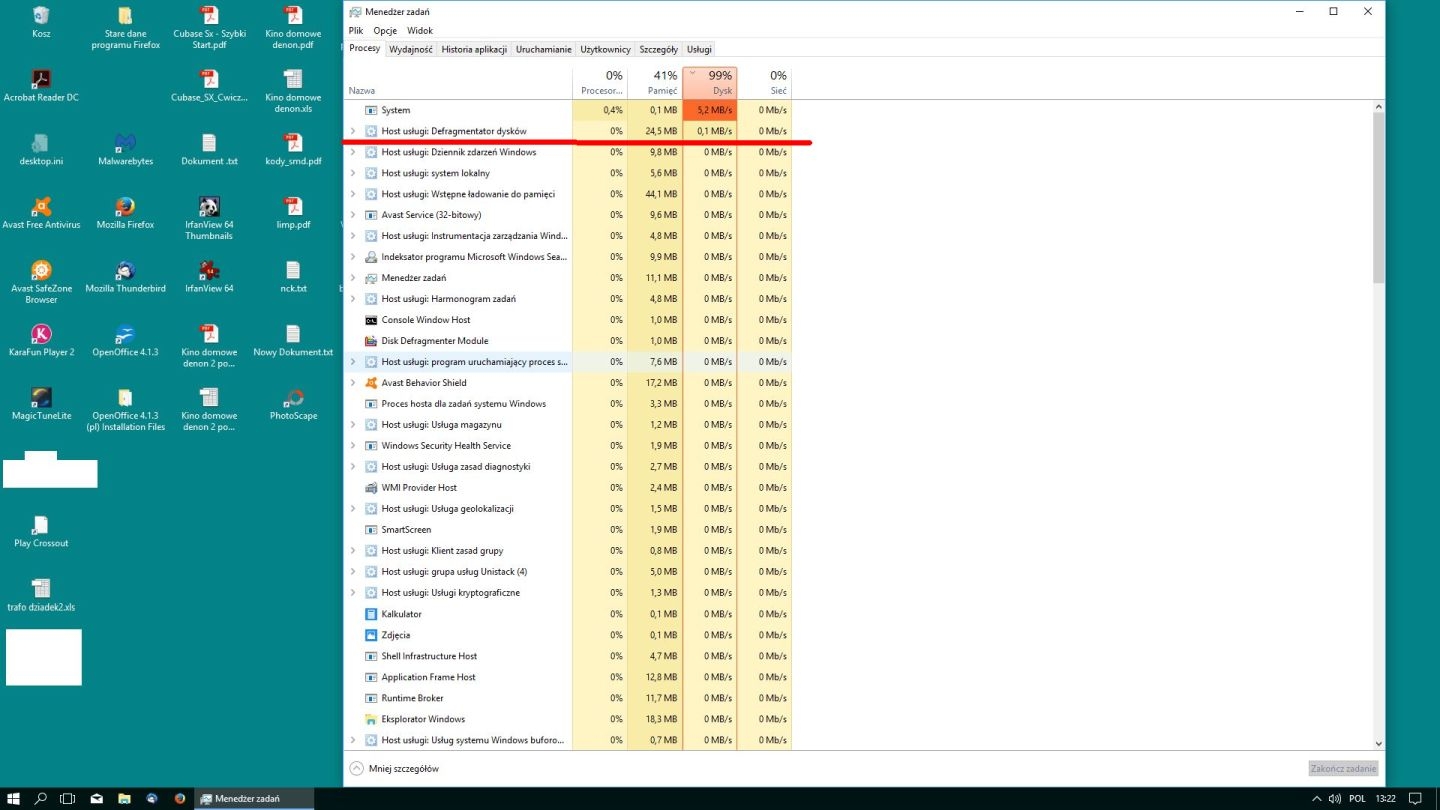Select the Malwarebytes desktop icon
Viewport: 1440px width, 810px height.
125,149
